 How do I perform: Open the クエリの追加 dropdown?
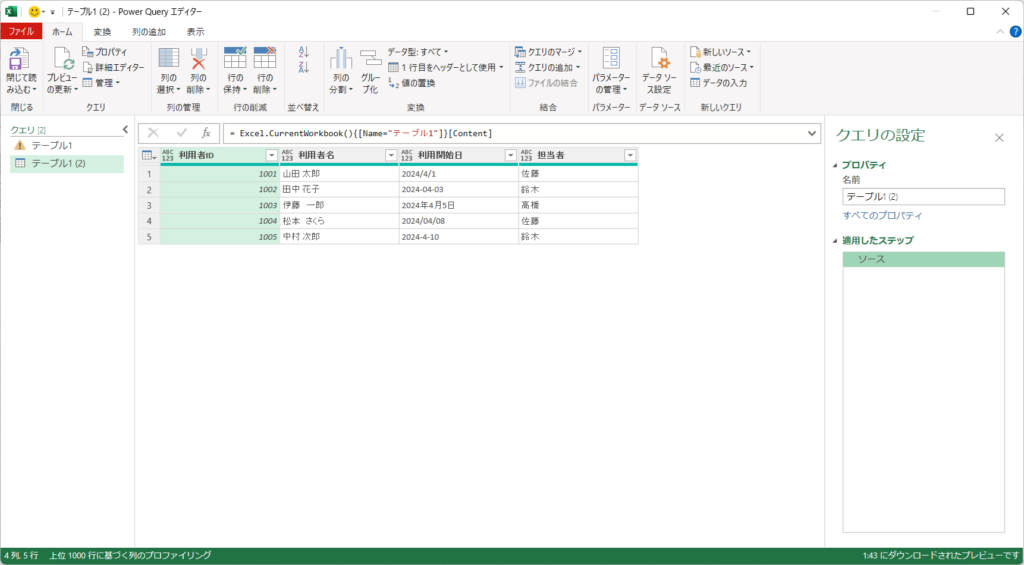pyautogui.click(x=547, y=67)
